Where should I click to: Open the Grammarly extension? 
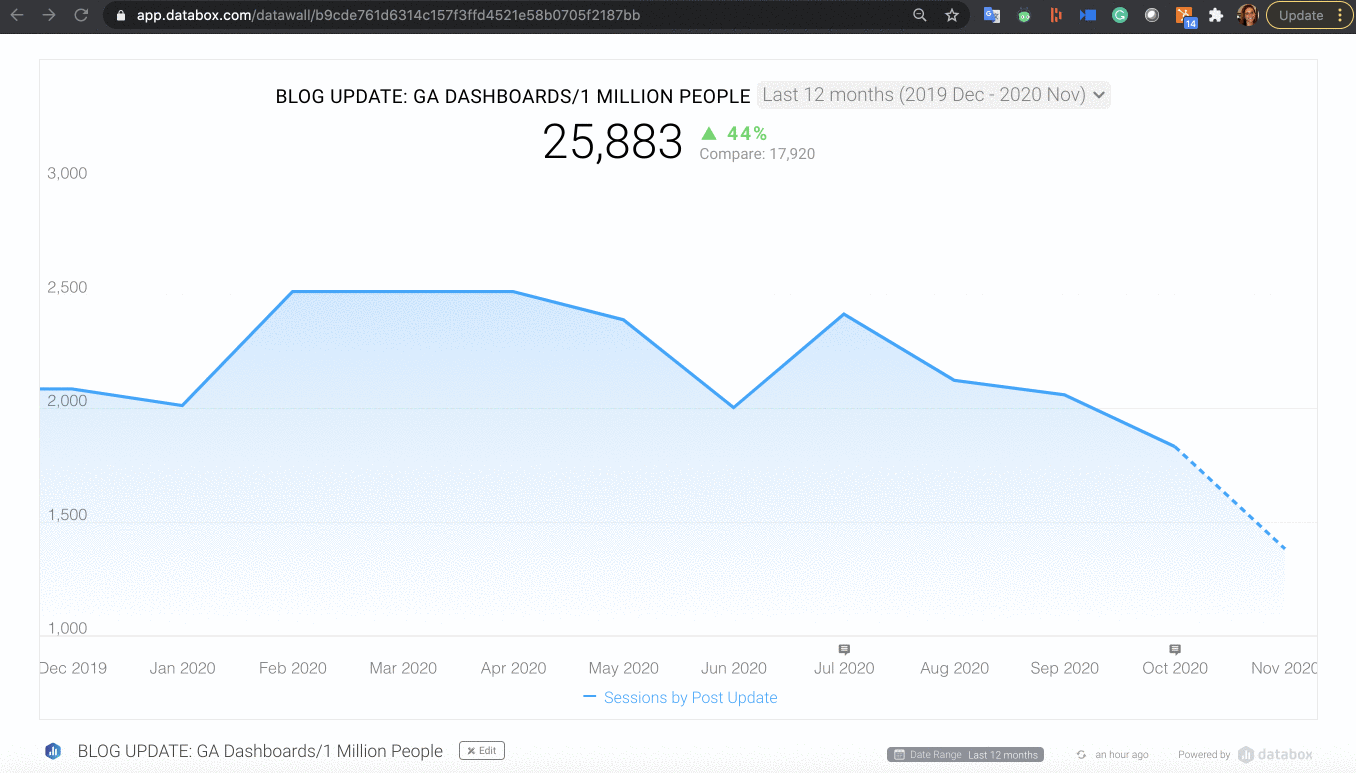coord(1120,15)
